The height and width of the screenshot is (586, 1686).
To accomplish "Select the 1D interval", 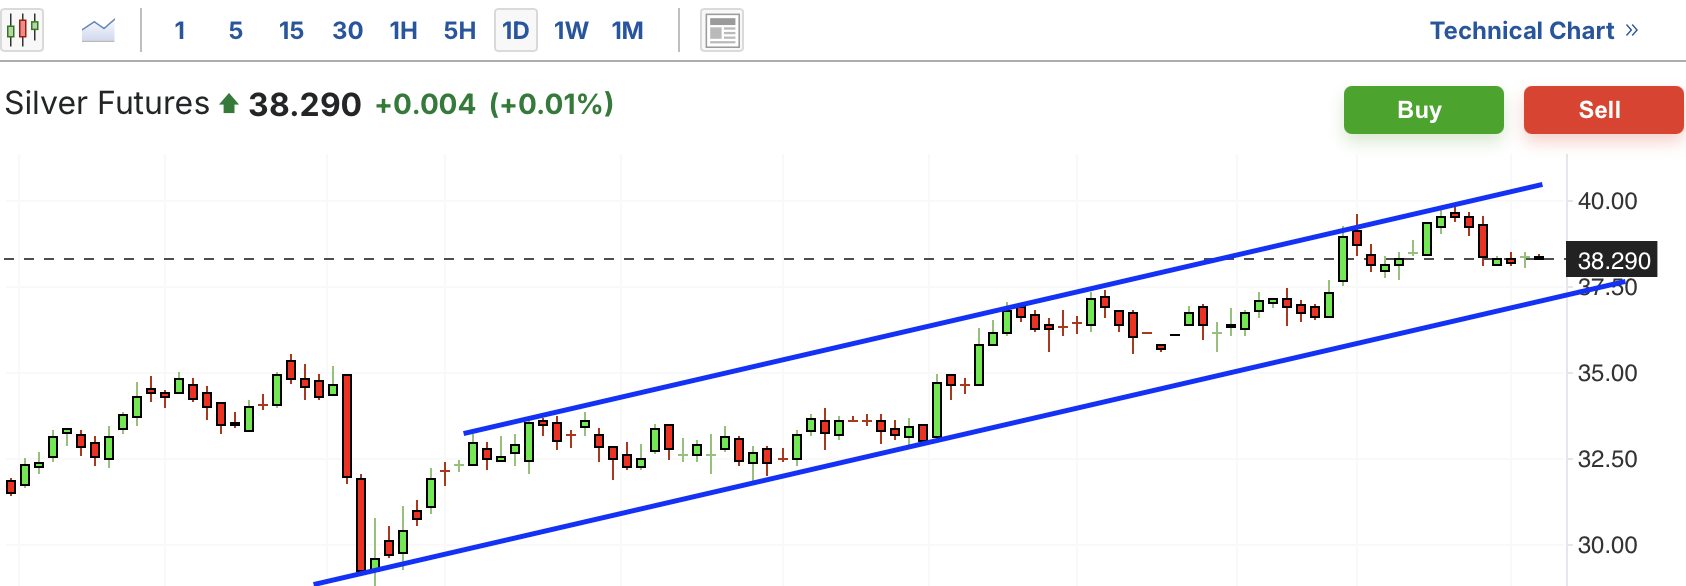I will 516,31.
